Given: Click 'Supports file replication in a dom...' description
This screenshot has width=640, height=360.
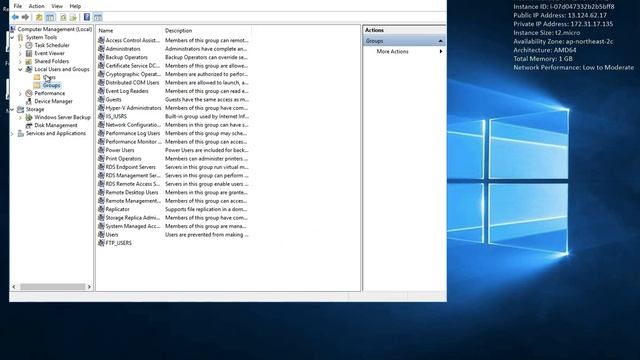Looking at the screenshot, I should [x=206, y=209].
